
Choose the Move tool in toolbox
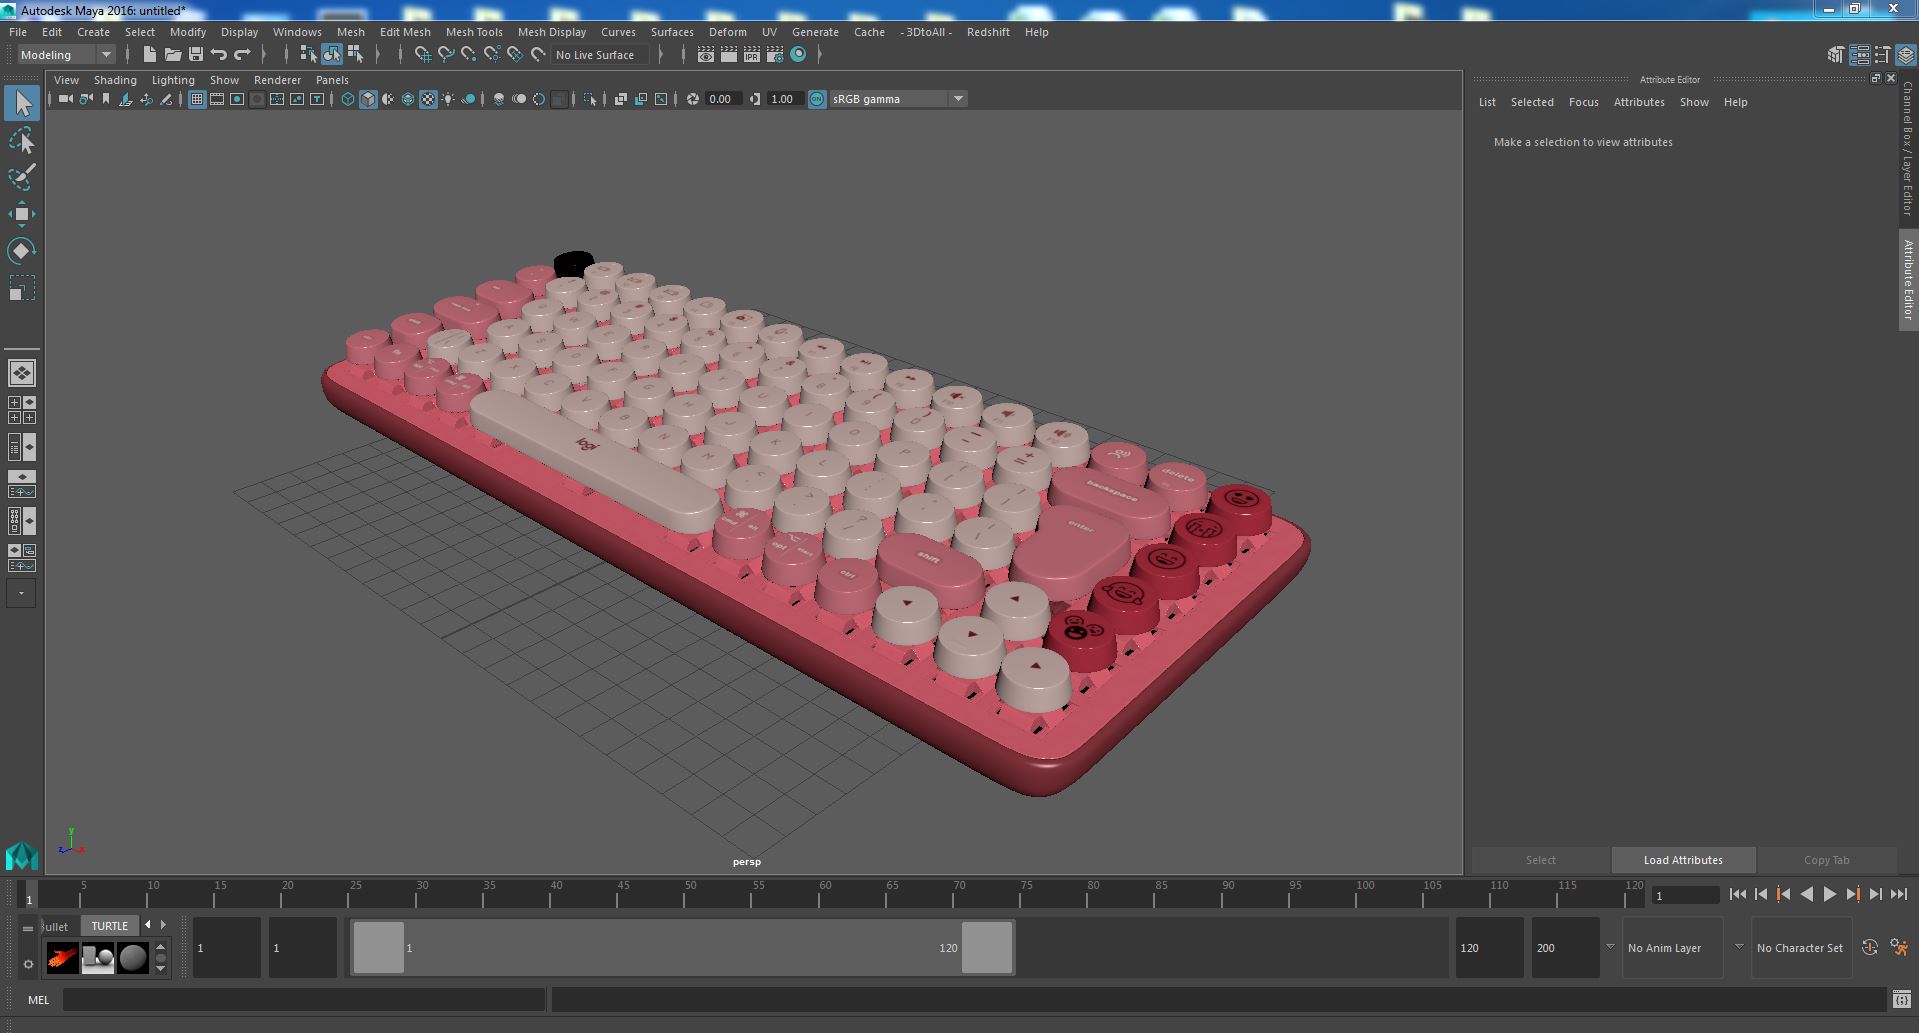coord(21,214)
